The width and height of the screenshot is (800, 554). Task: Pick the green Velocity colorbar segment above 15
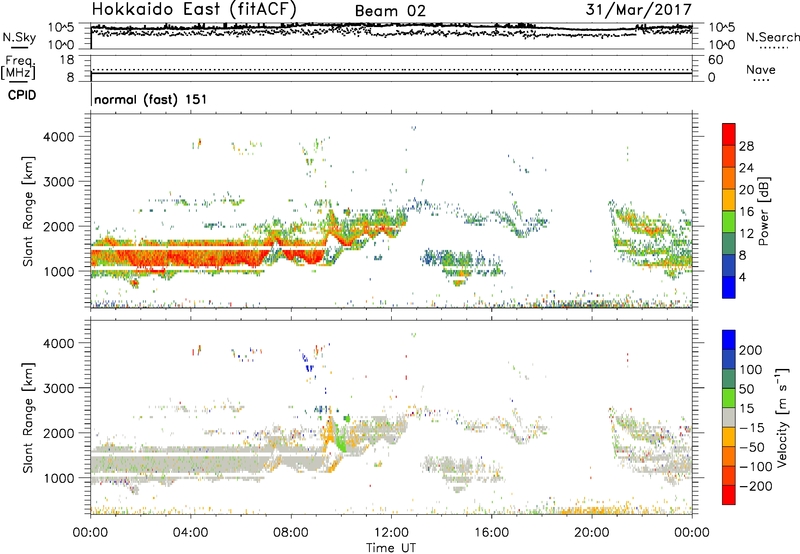(729, 398)
